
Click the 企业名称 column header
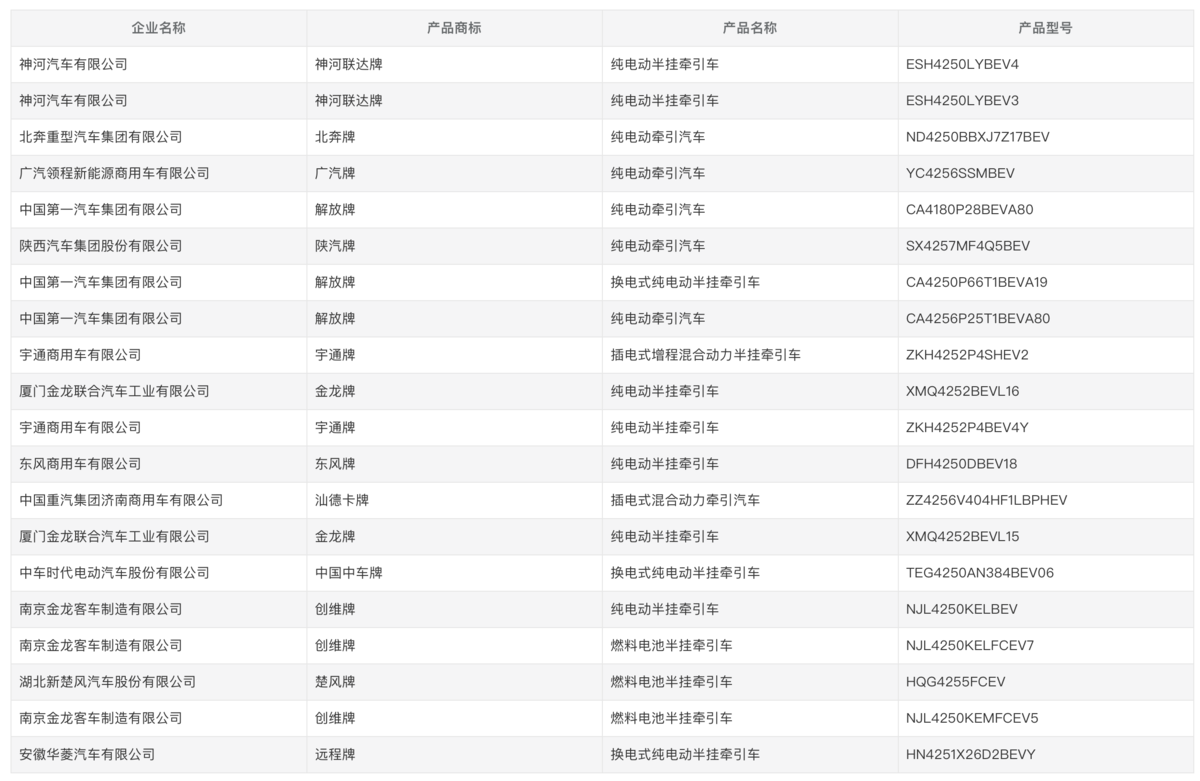tap(158, 28)
